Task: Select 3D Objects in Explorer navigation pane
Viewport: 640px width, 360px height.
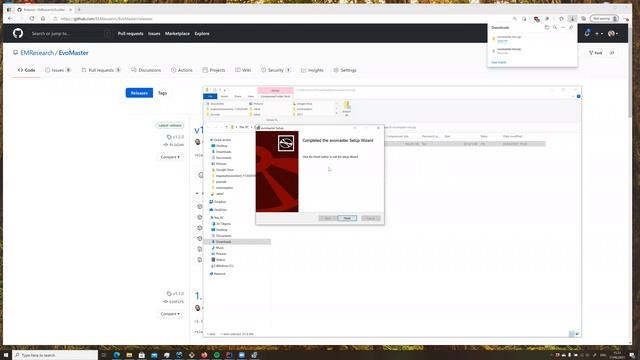Action: (x=221, y=224)
